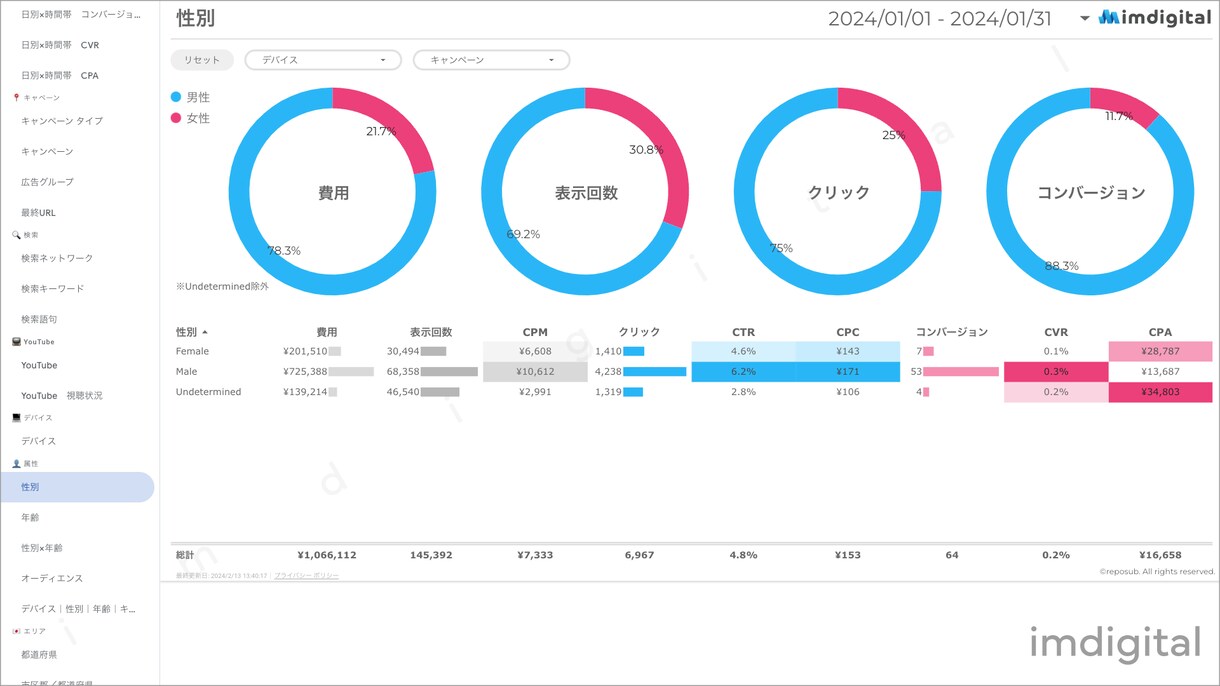
Task: Click the YouTube section heading icon in sidebar
Action: click(x=16, y=342)
